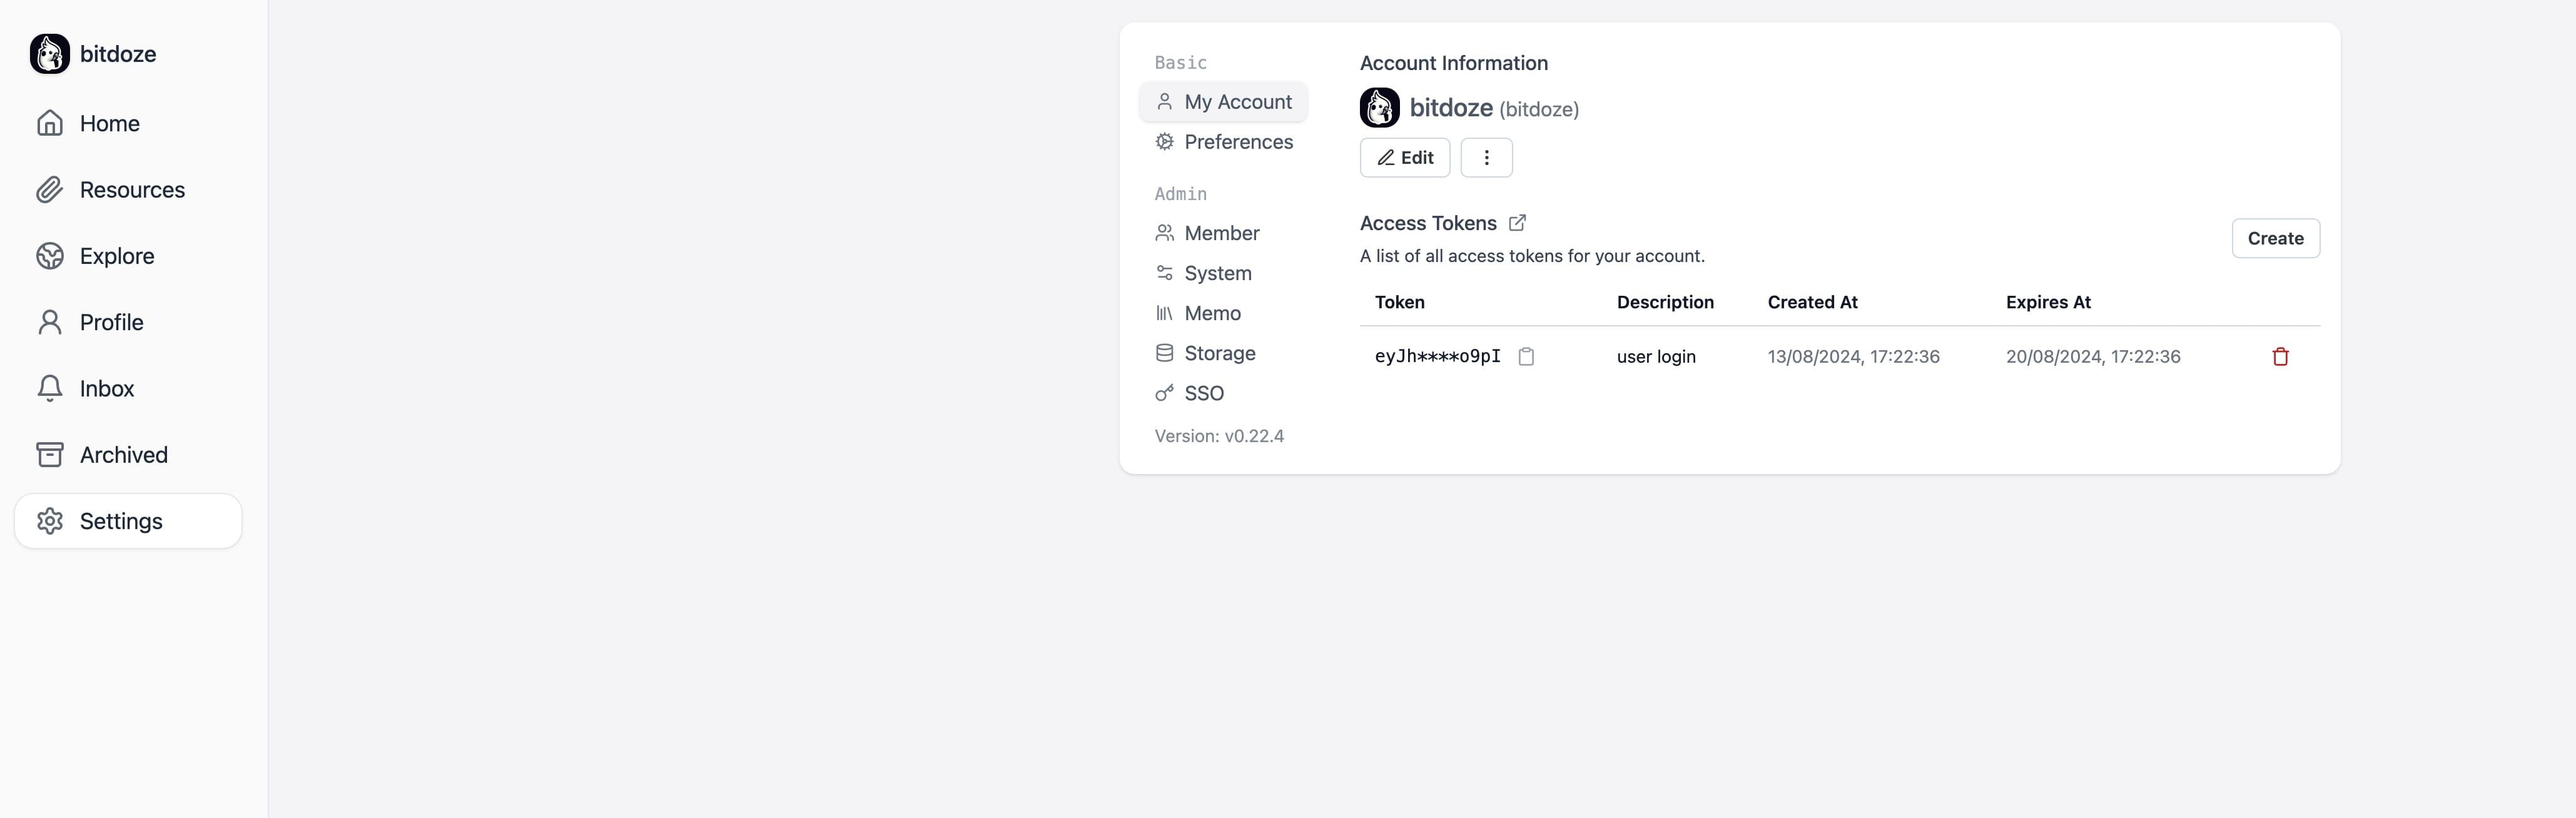Open Archived memos from sidebar
2576x818 pixels.
pyautogui.click(x=123, y=454)
